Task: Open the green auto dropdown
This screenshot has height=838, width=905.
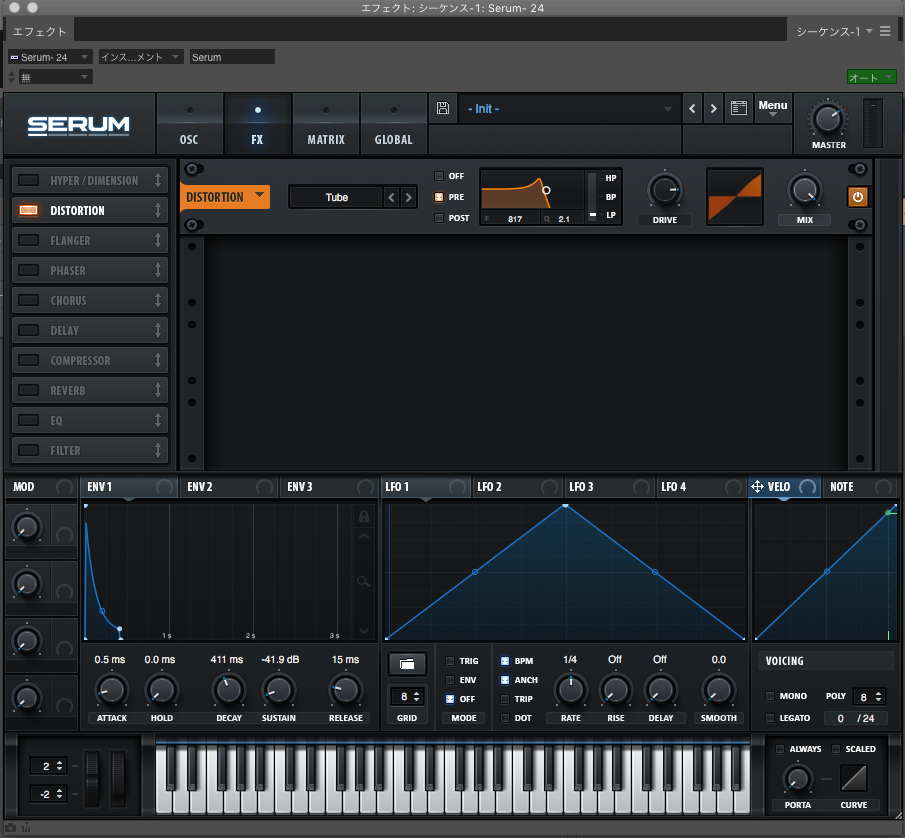Action: (872, 77)
